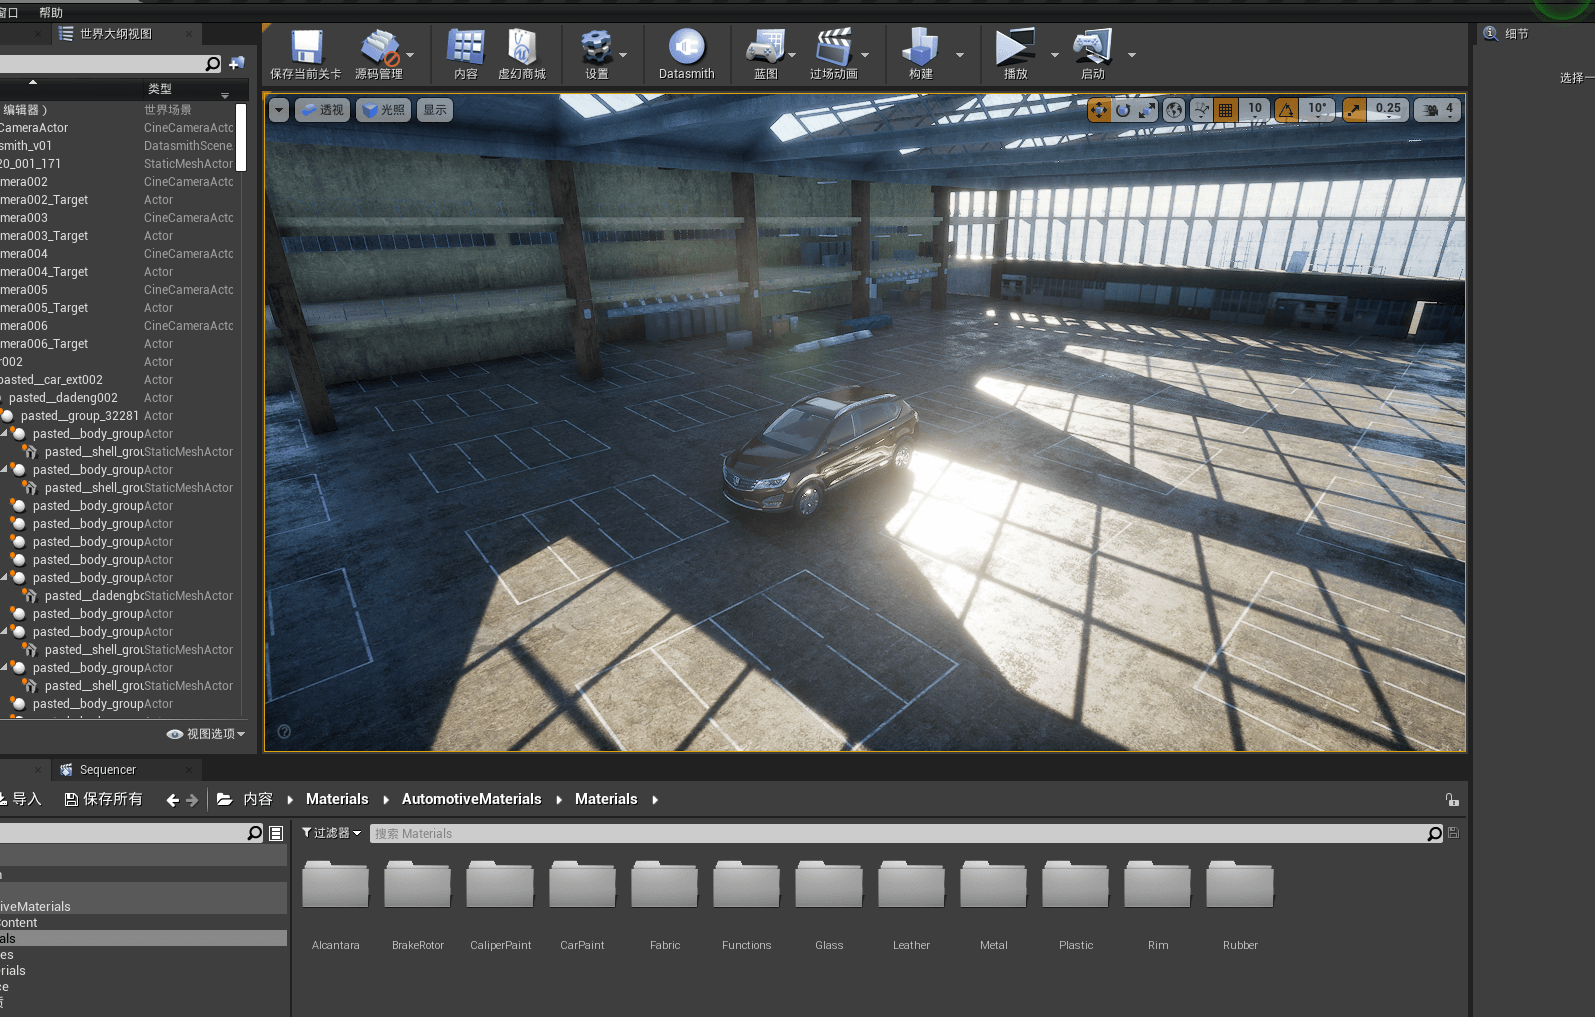1595x1017 pixels.
Task: Open the Launch options dropdown arrow
Action: (1131, 55)
